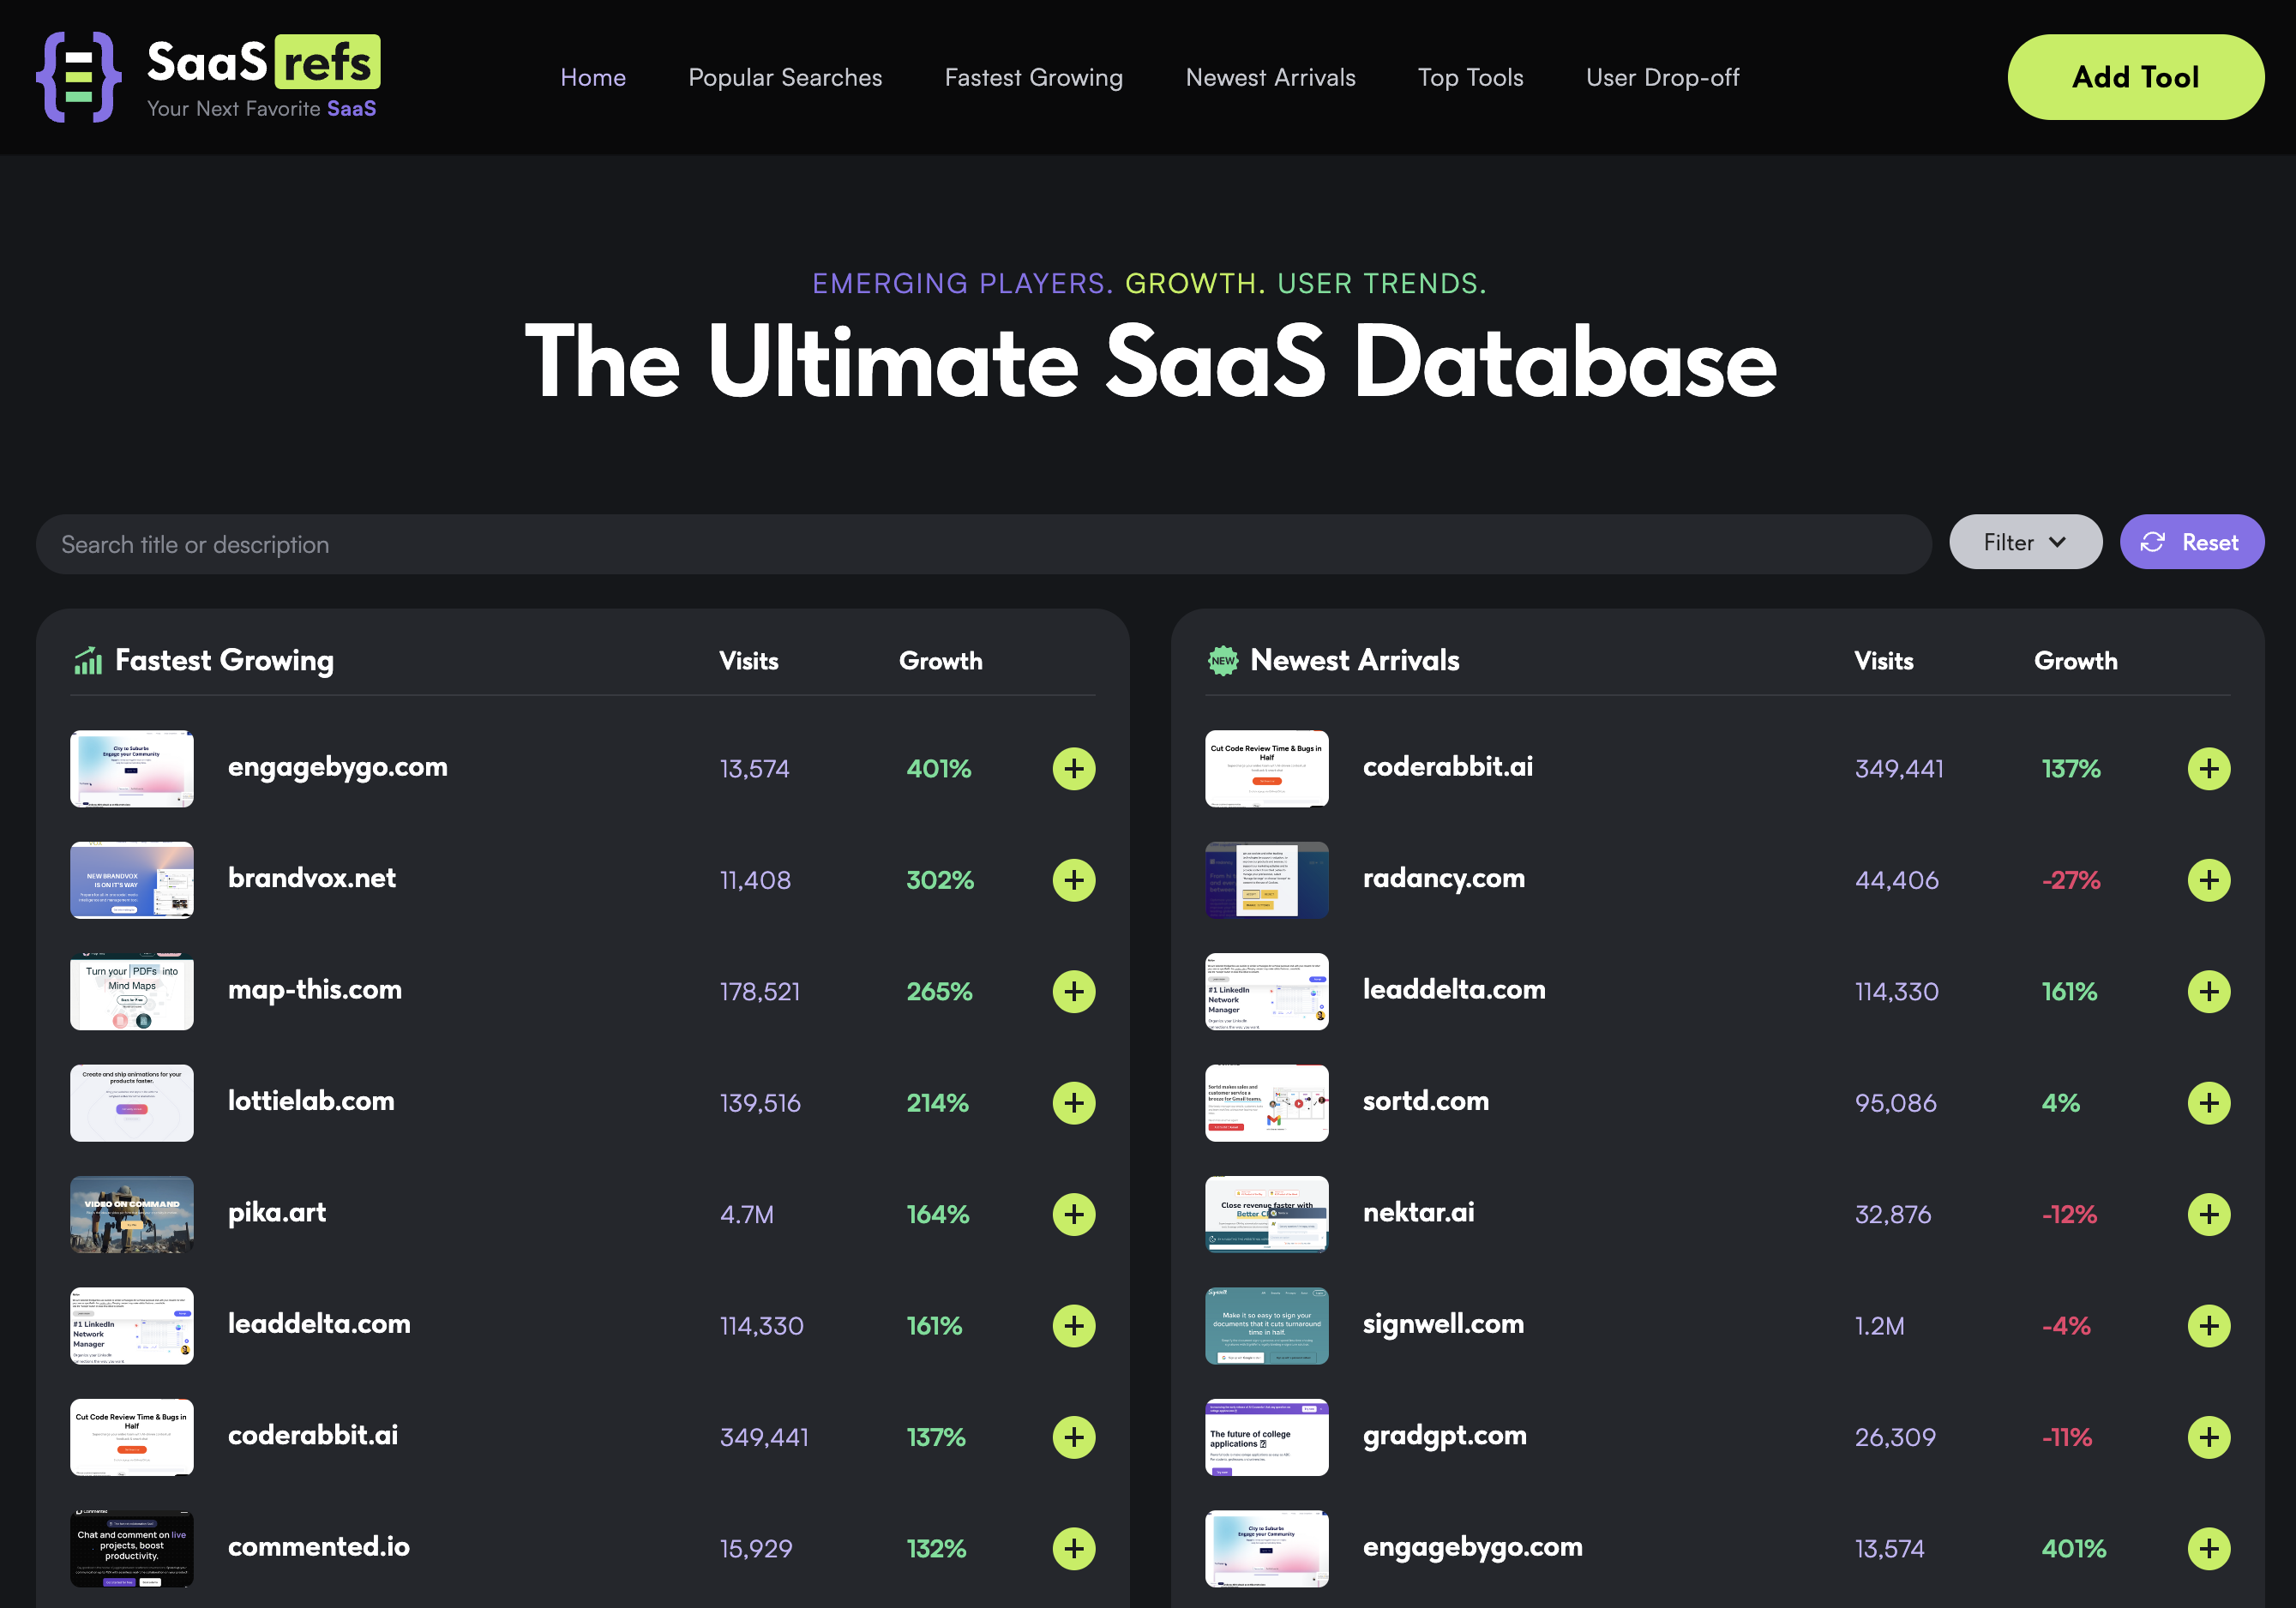This screenshot has width=2296, height=1608.
Task: Click plus icon for engagebygo.com in Newest Arrivals
Action: [x=2209, y=1549]
